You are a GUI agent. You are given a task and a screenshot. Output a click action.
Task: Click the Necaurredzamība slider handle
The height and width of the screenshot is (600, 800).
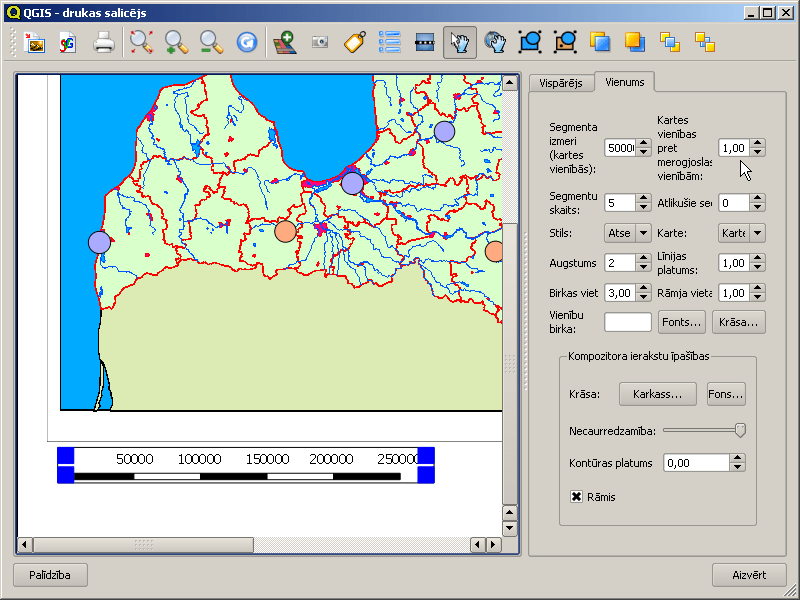click(x=740, y=431)
